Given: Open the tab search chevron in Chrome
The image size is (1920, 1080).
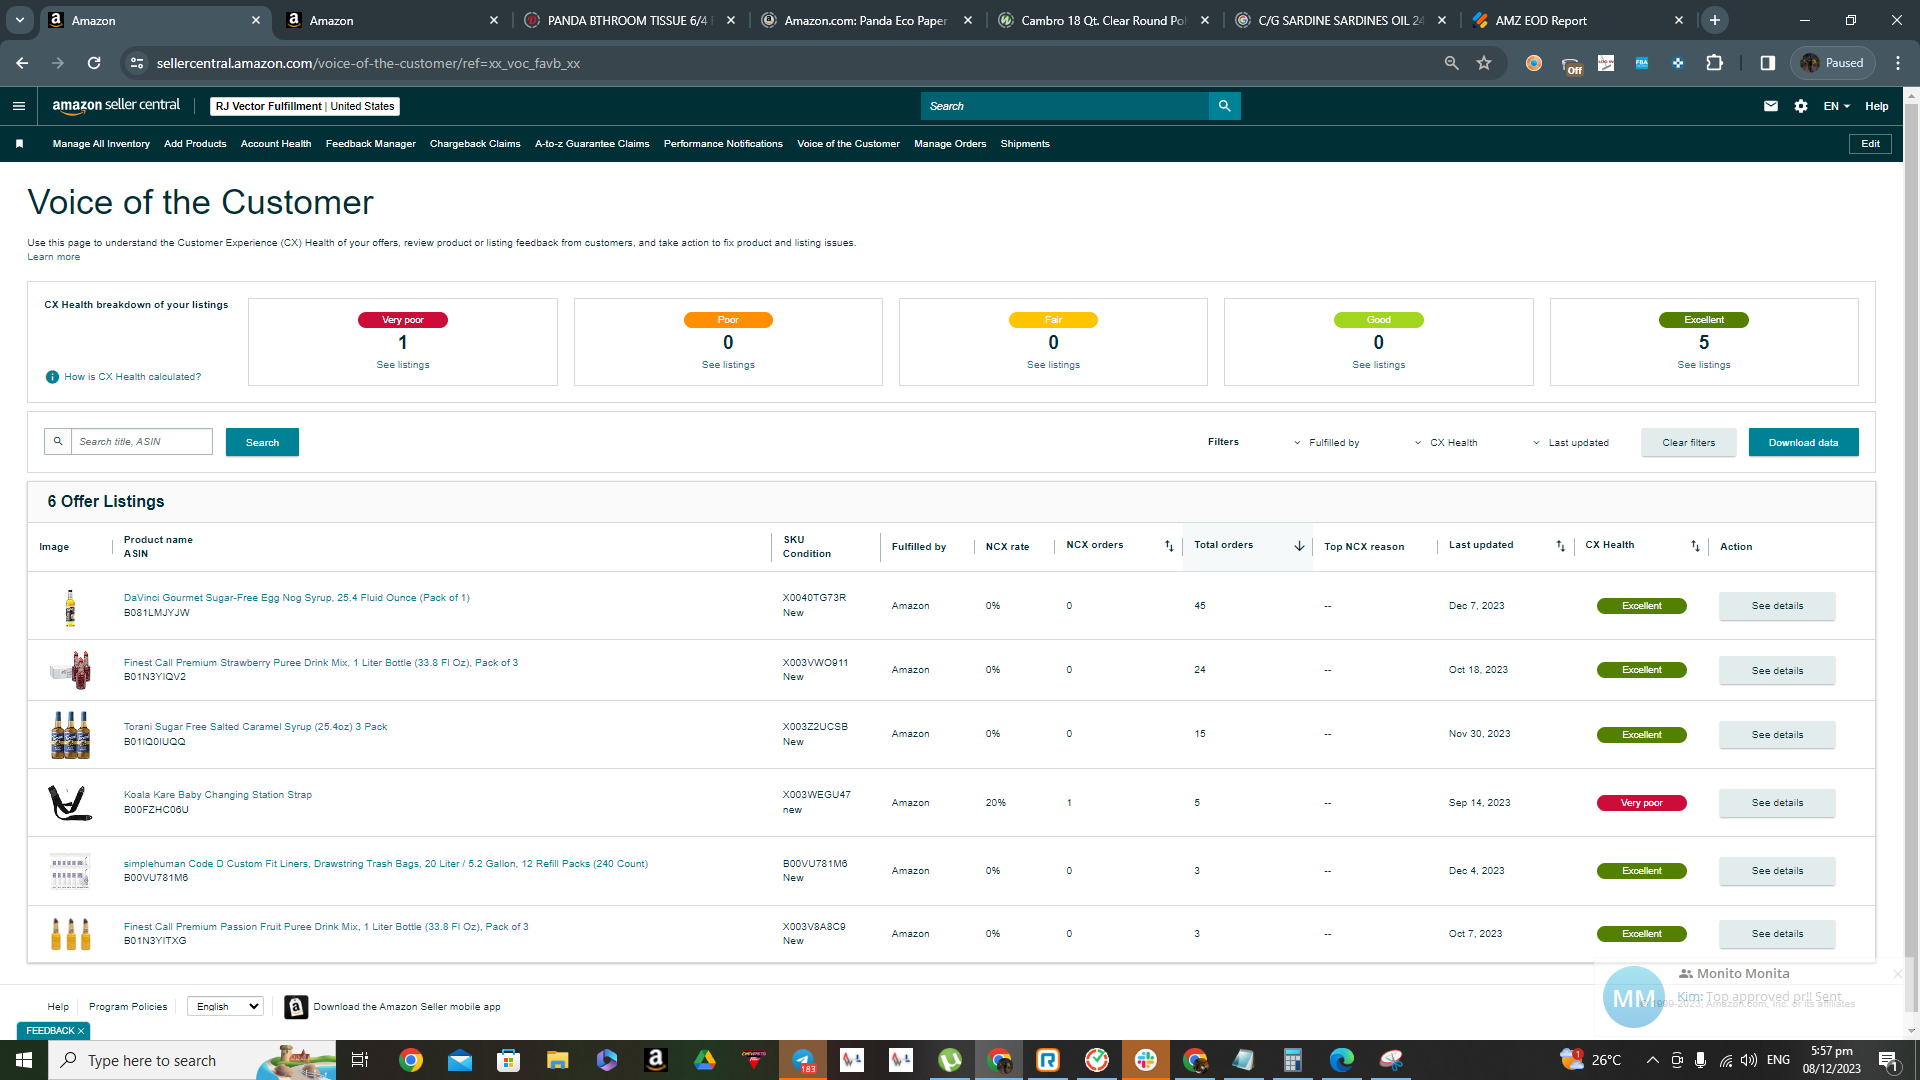Looking at the screenshot, I should tap(20, 20).
